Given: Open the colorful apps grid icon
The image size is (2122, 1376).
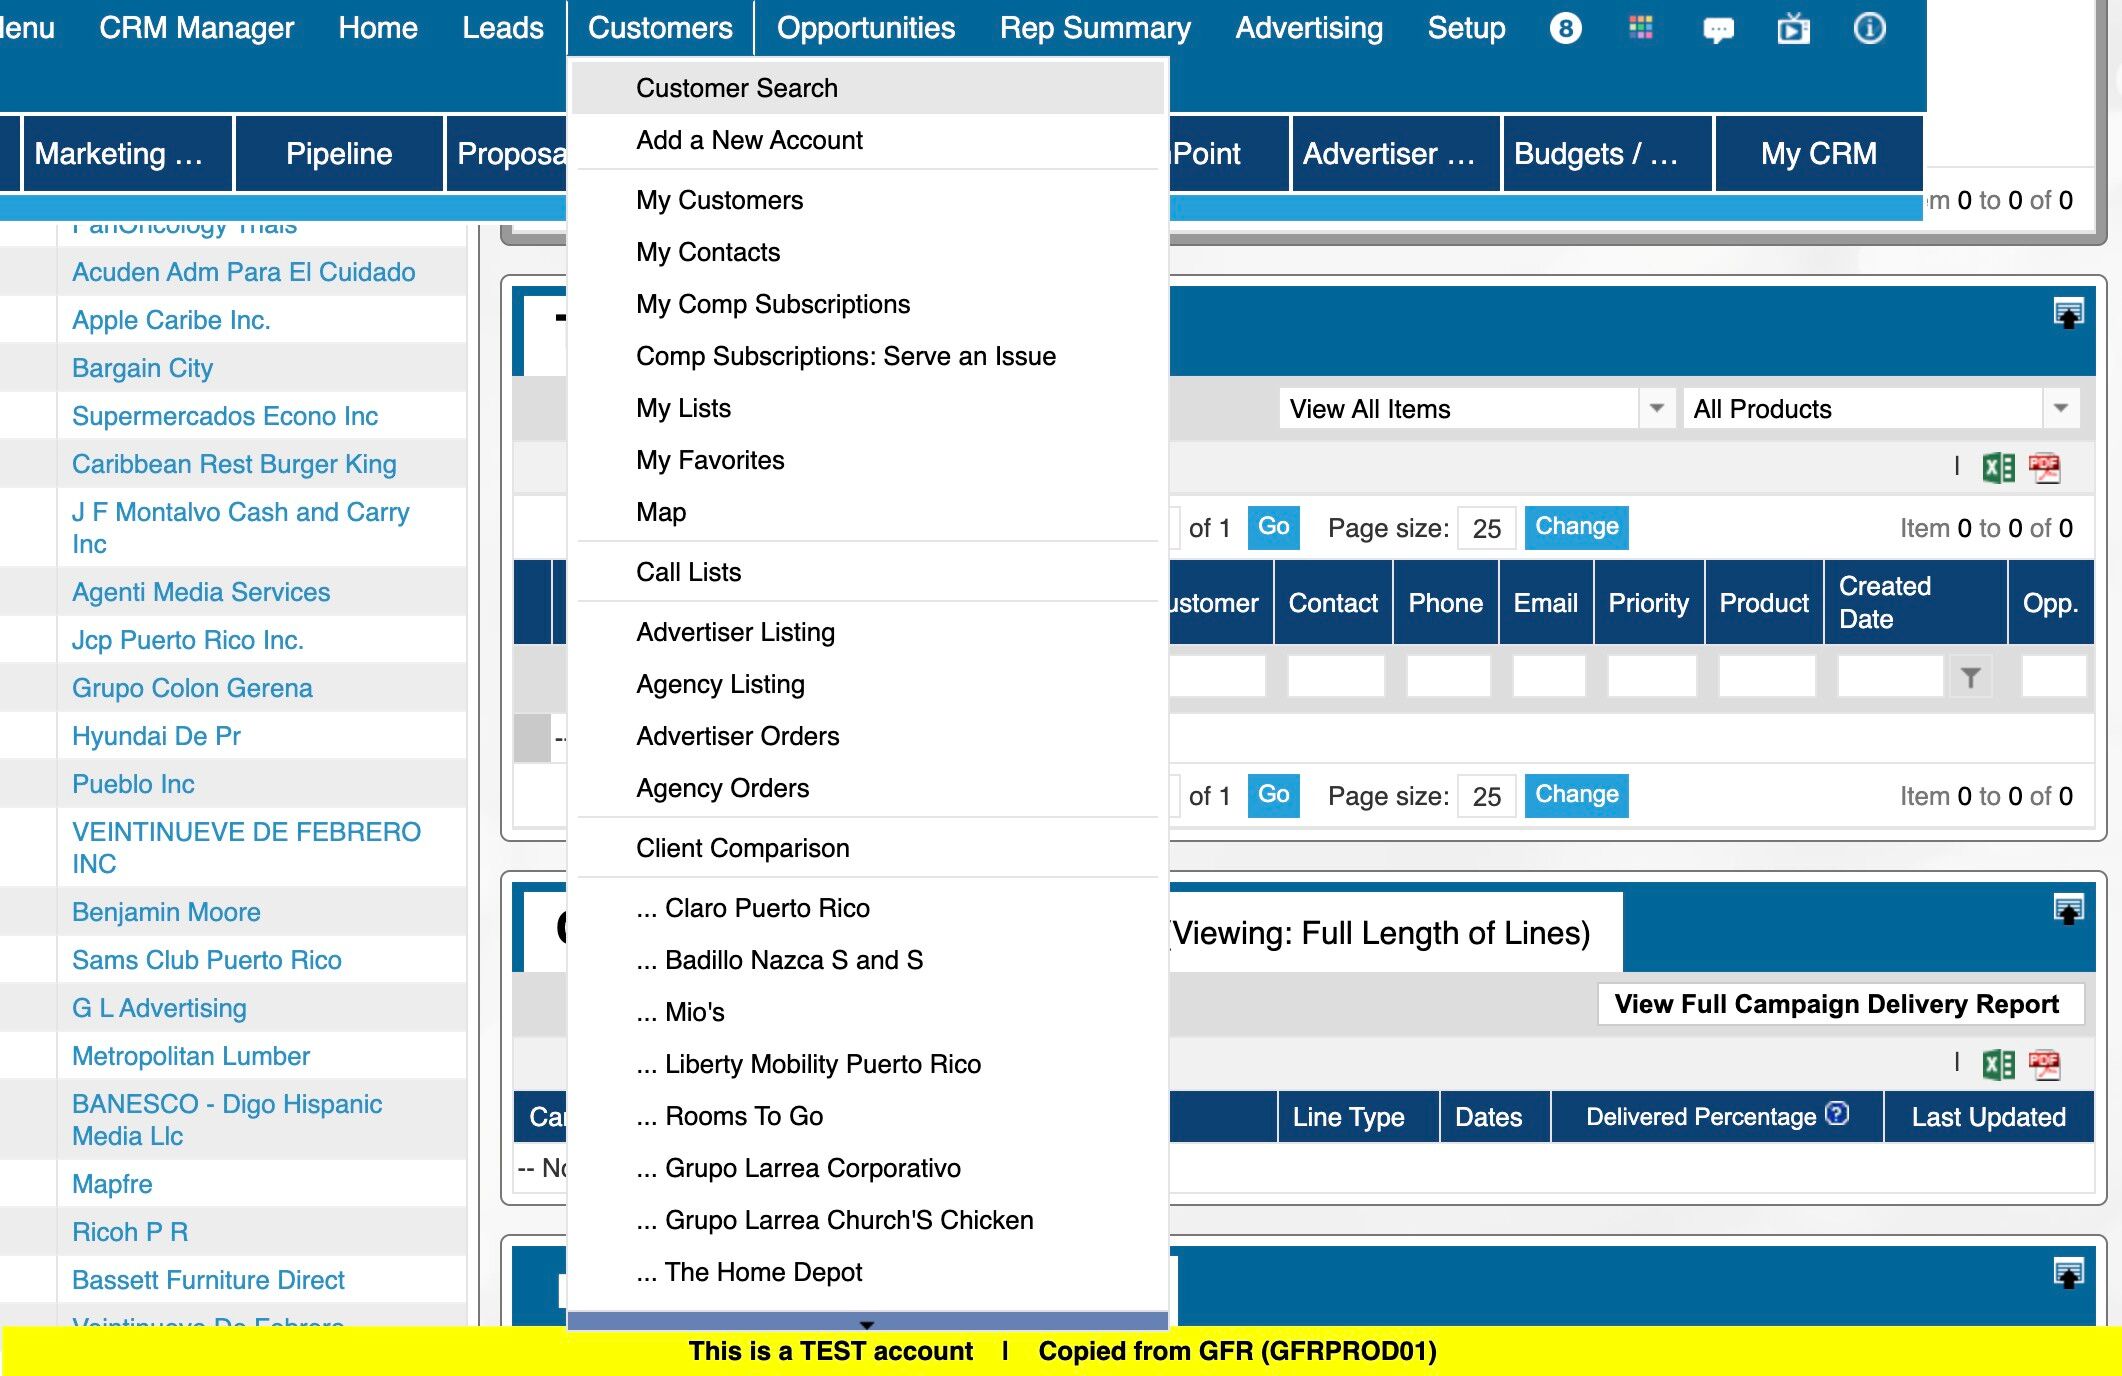Looking at the screenshot, I should tap(1640, 28).
